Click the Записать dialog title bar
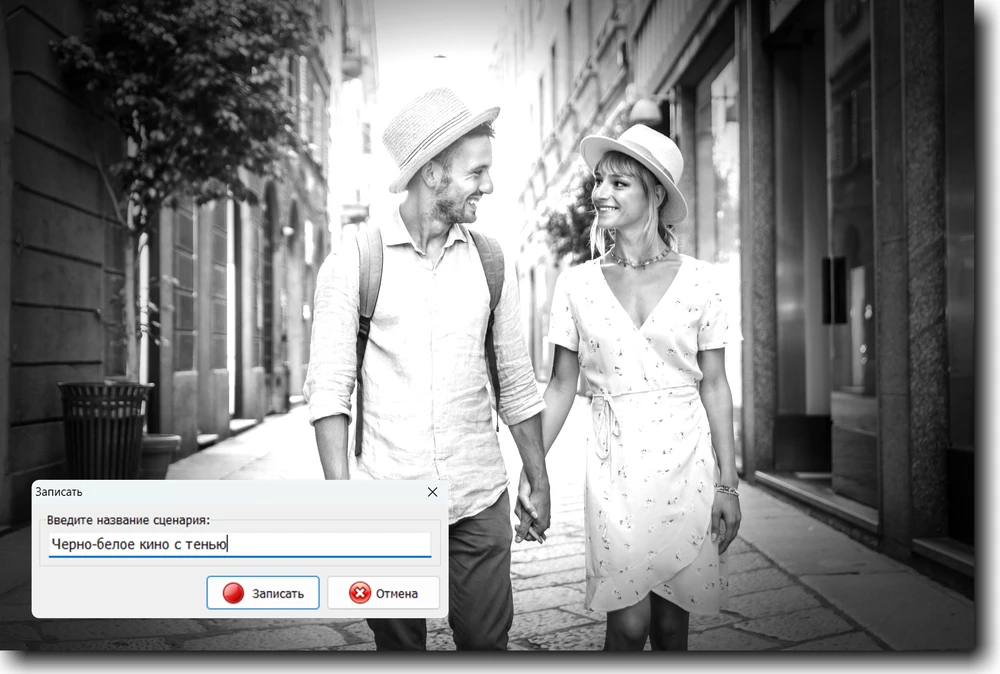 200,492
